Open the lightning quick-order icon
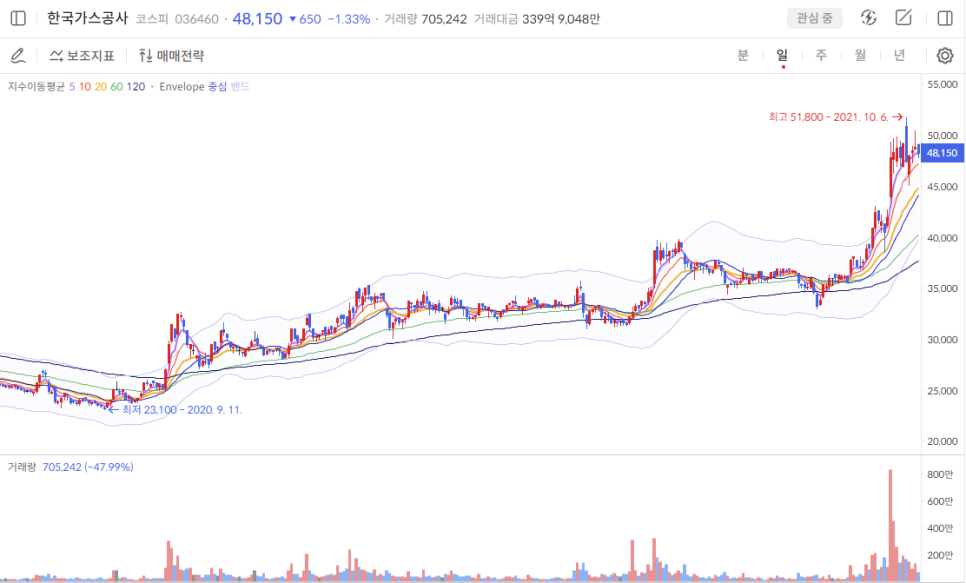The width and height of the screenshot is (966, 583). pyautogui.click(x=869, y=18)
